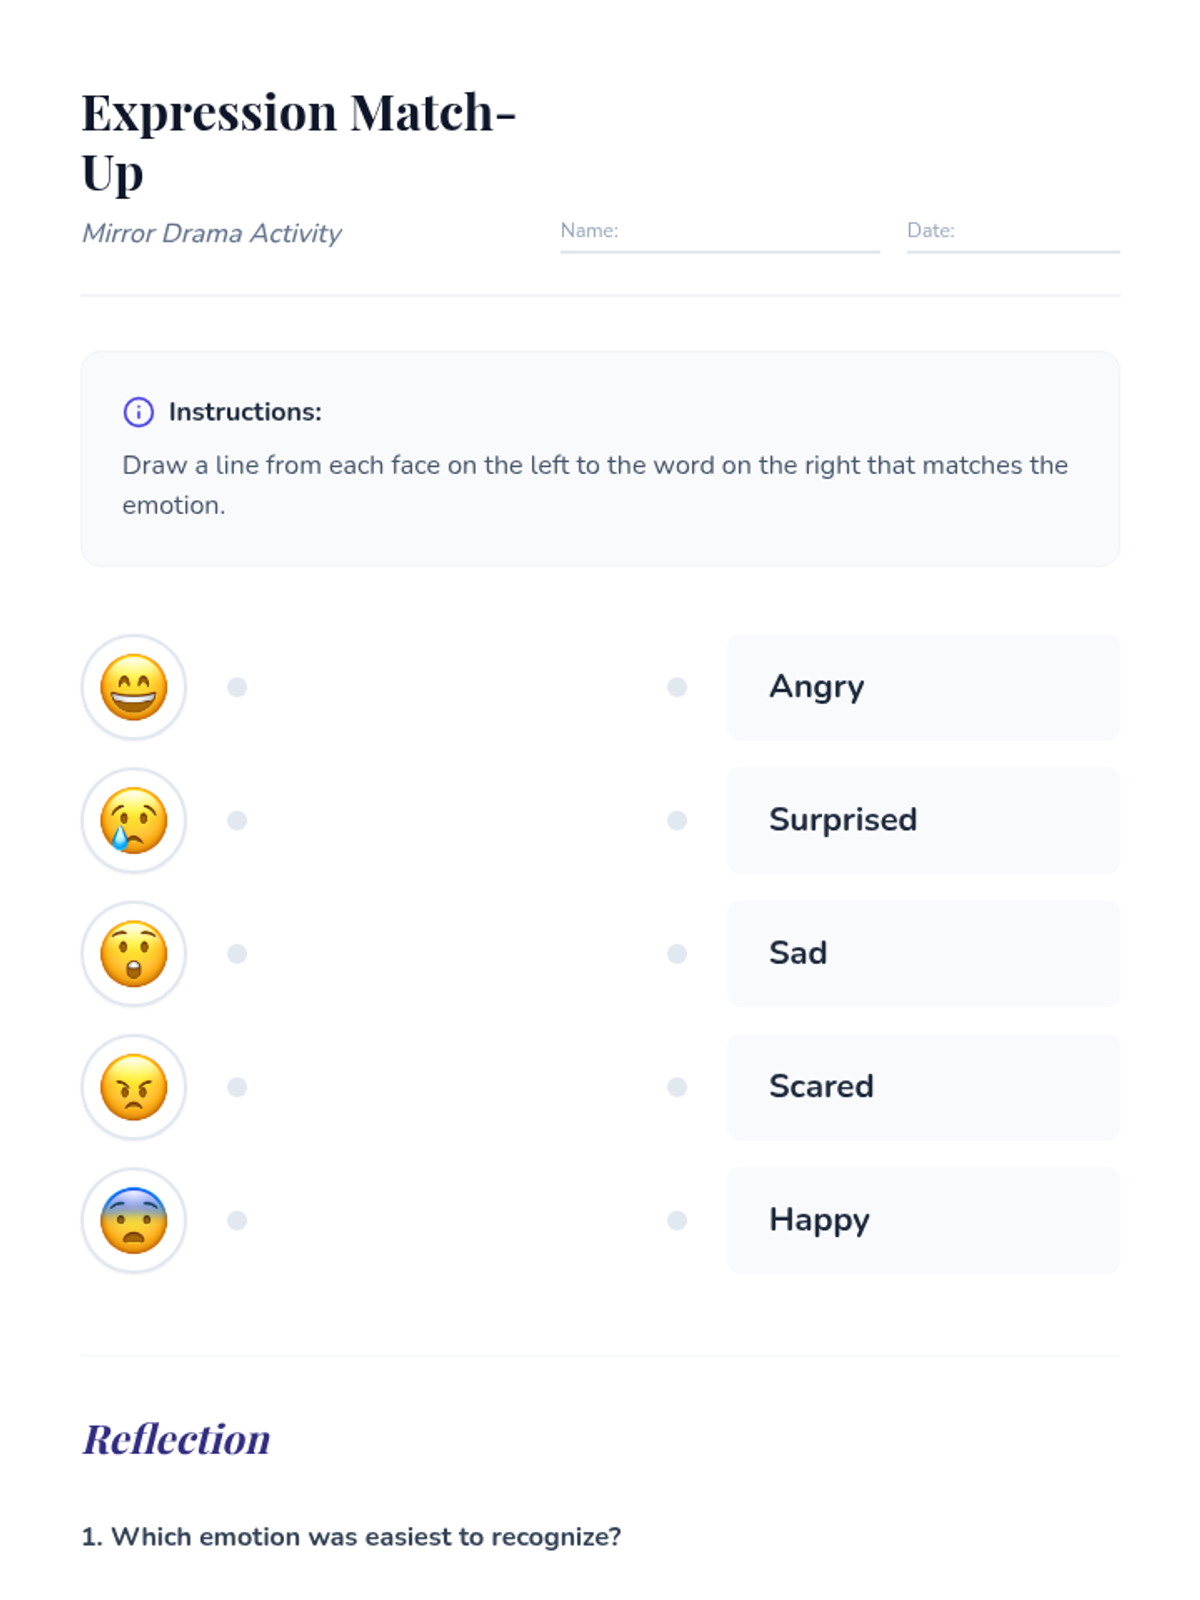1200x1600 pixels.
Task: Click the grinning happy face emoji
Action: click(x=133, y=687)
